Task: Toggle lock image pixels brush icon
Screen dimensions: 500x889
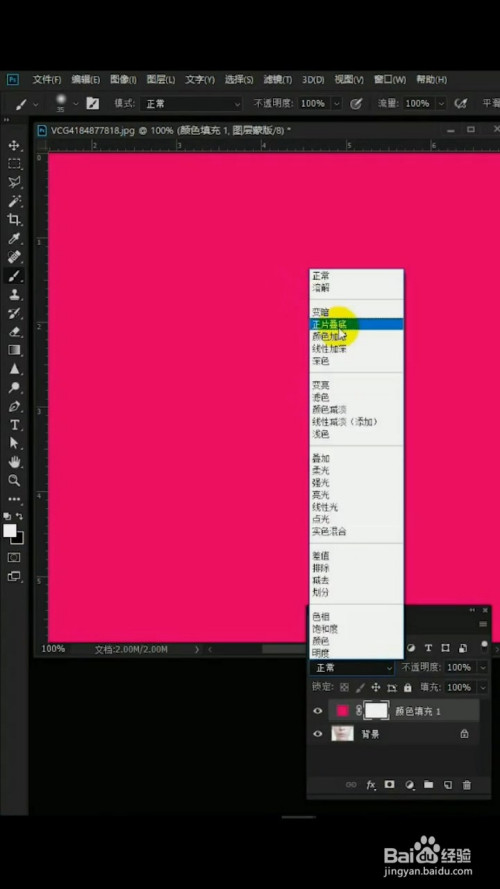Action: click(x=360, y=687)
